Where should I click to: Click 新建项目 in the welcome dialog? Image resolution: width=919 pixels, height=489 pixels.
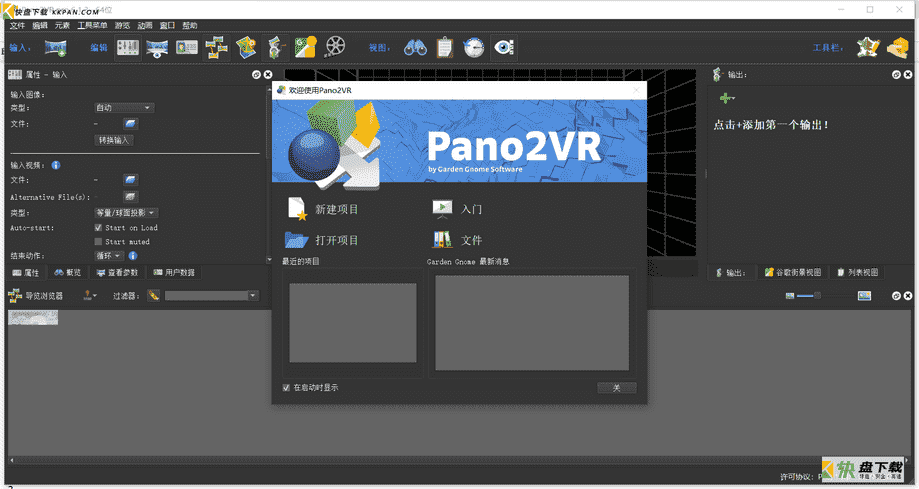[323, 209]
